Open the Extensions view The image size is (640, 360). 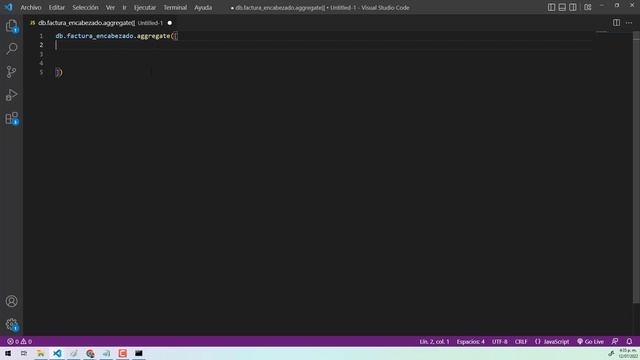pyautogui.click(x=11, y=118)
